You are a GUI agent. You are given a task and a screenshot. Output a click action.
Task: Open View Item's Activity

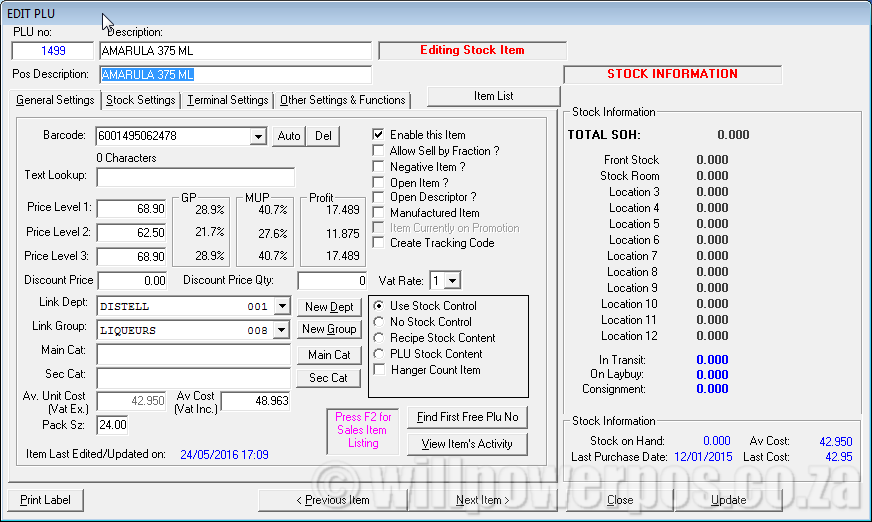click(x=467, y=444)
